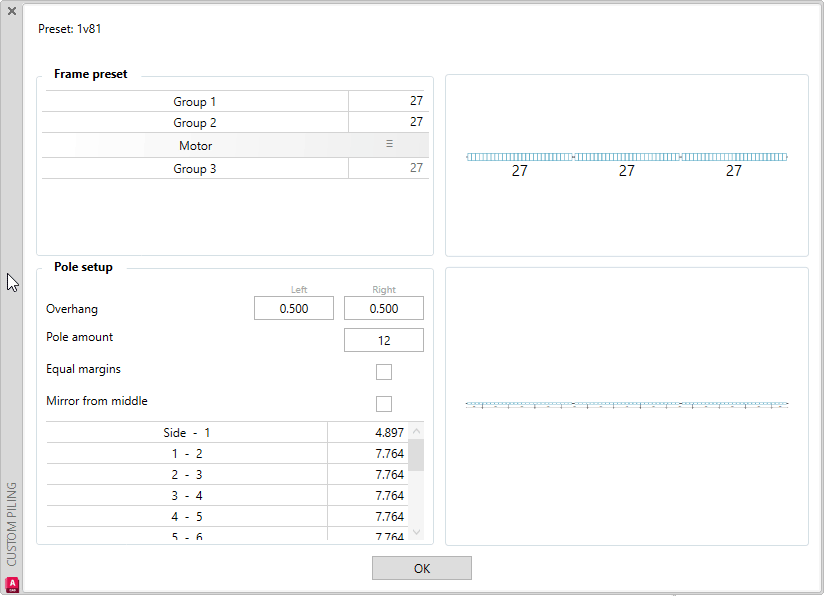This screenshot has height=596, width=825.
Task: Click the scroll up arrow in the pole list
Action: tap(416, 431)
